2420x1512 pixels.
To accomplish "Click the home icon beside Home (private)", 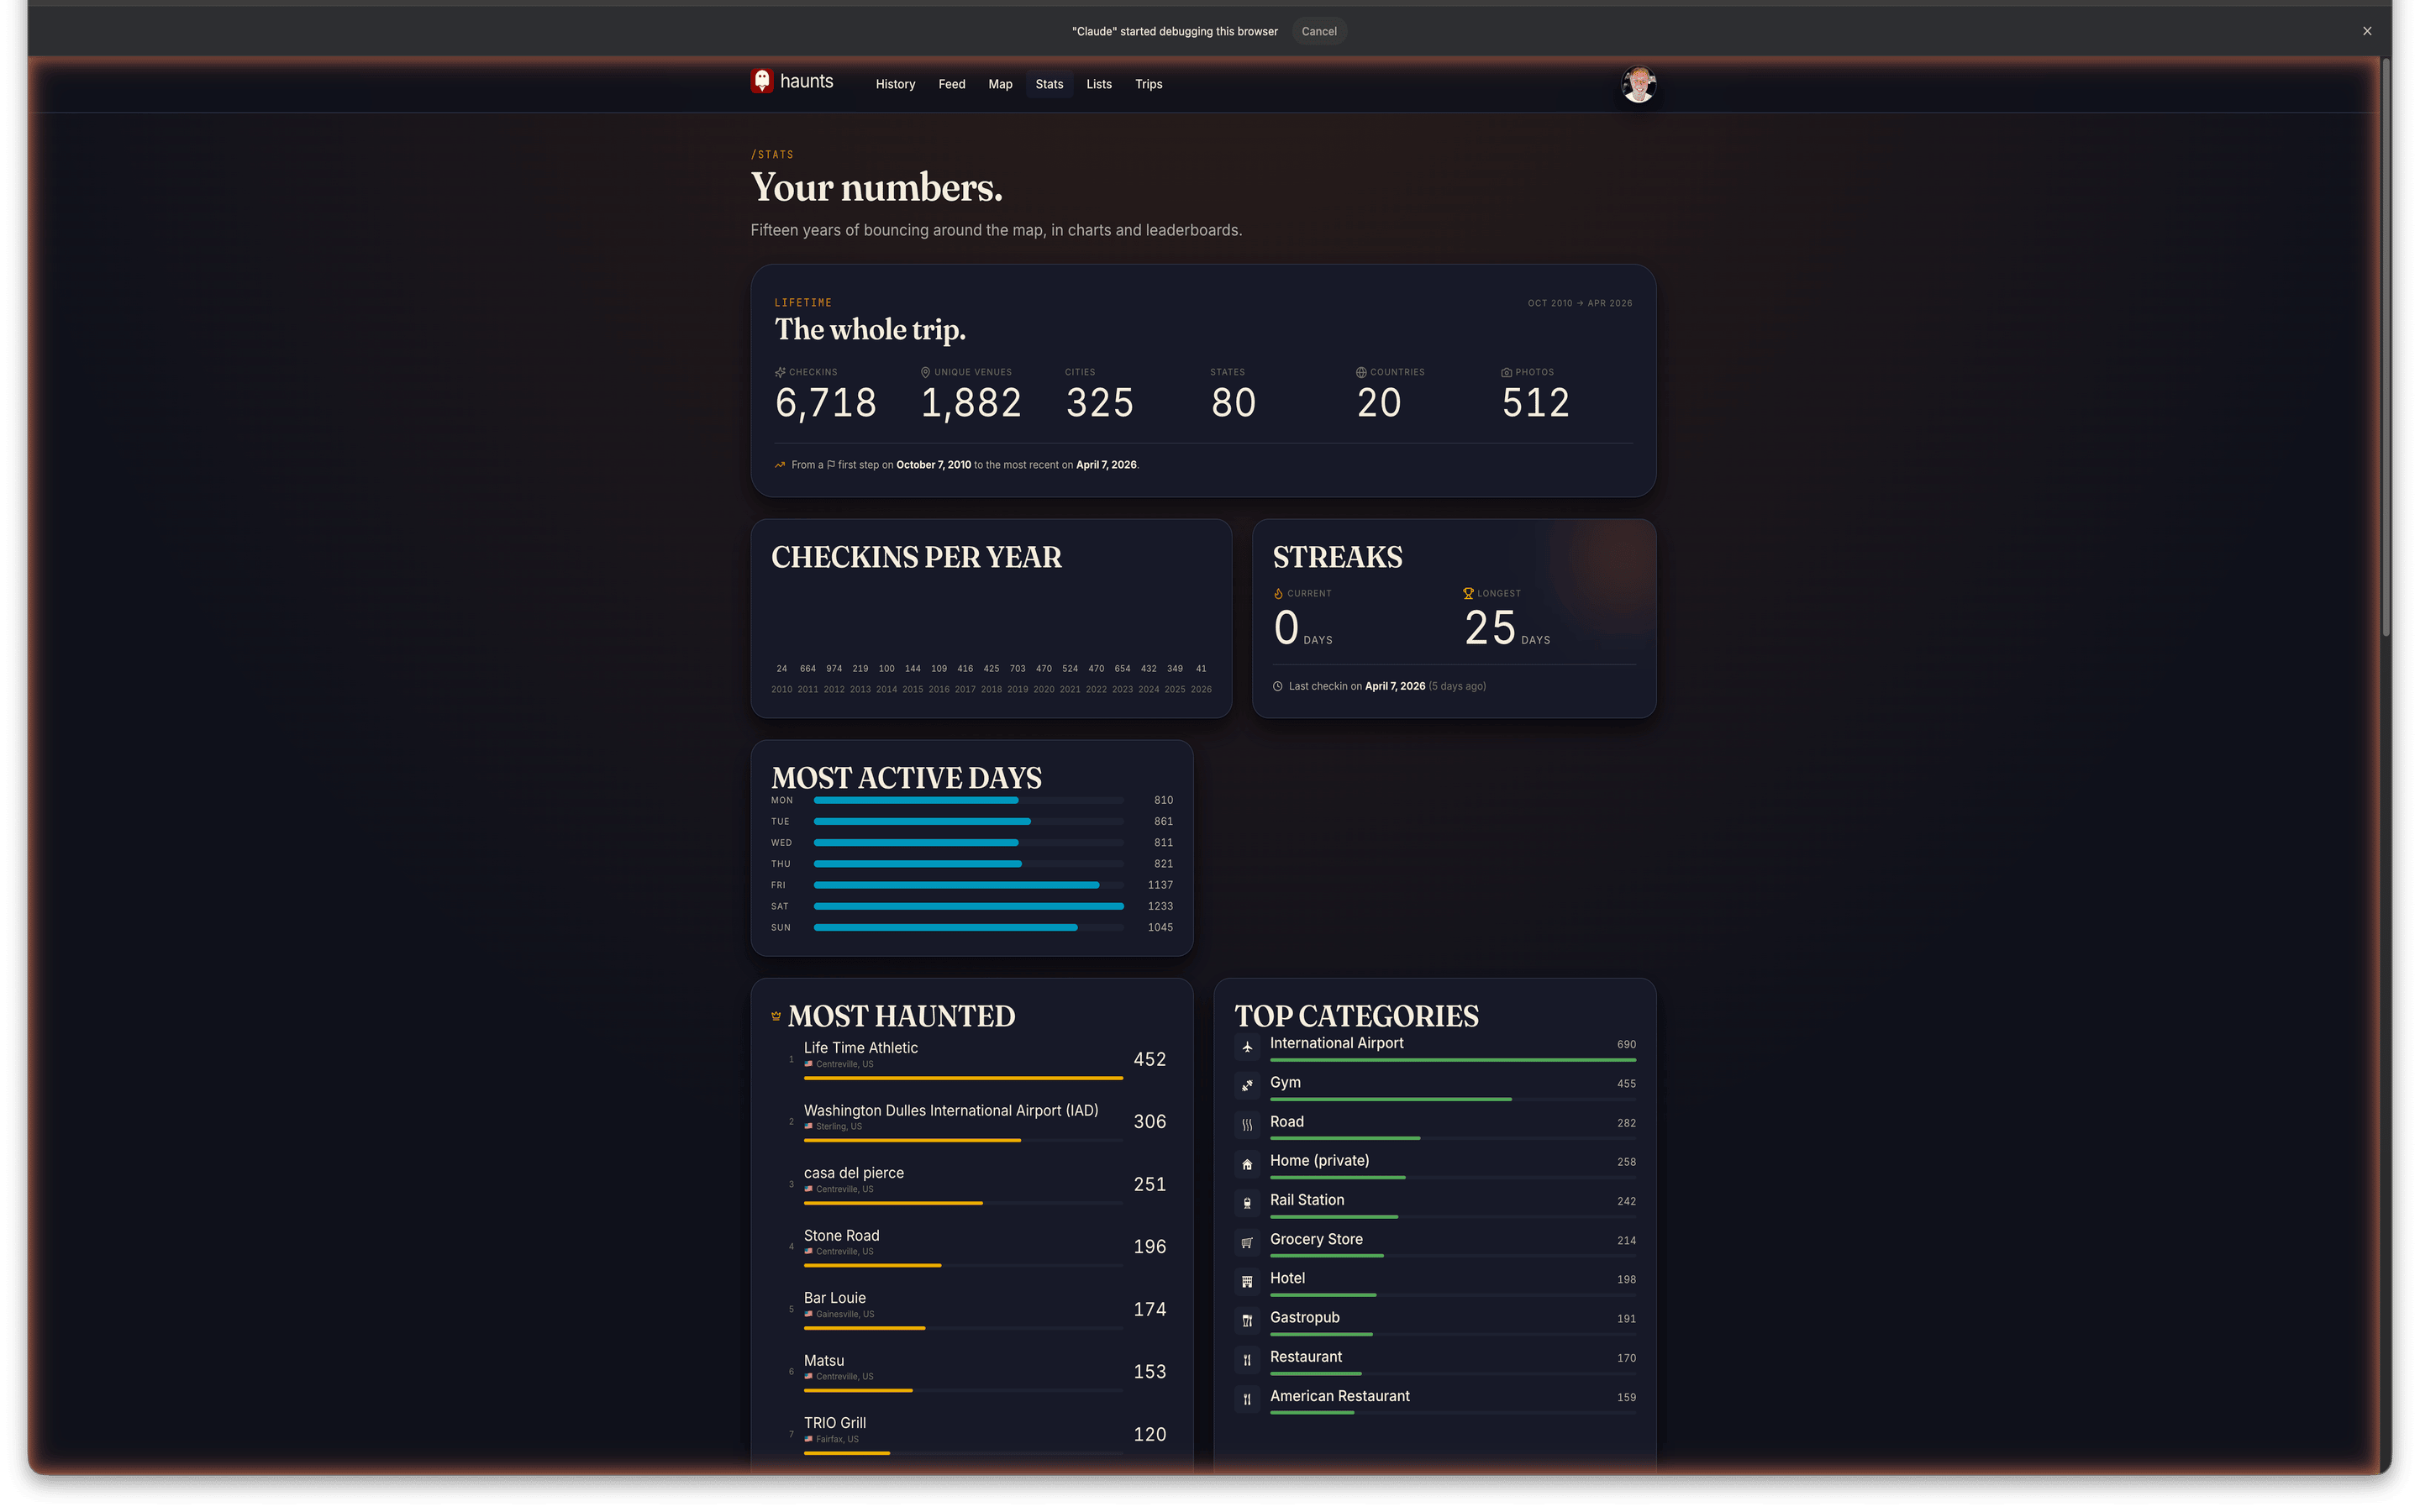I will (1247, 1164).
